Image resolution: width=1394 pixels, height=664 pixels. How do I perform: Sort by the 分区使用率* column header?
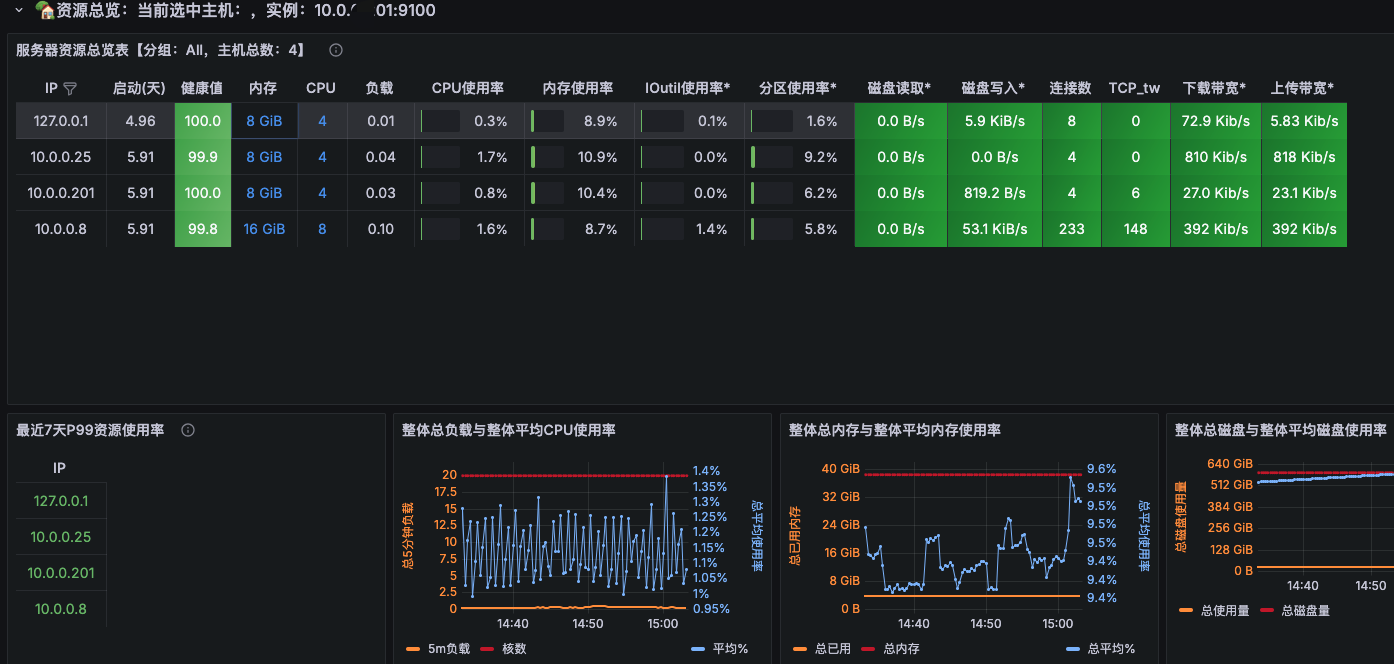click(x=798, y=88)
